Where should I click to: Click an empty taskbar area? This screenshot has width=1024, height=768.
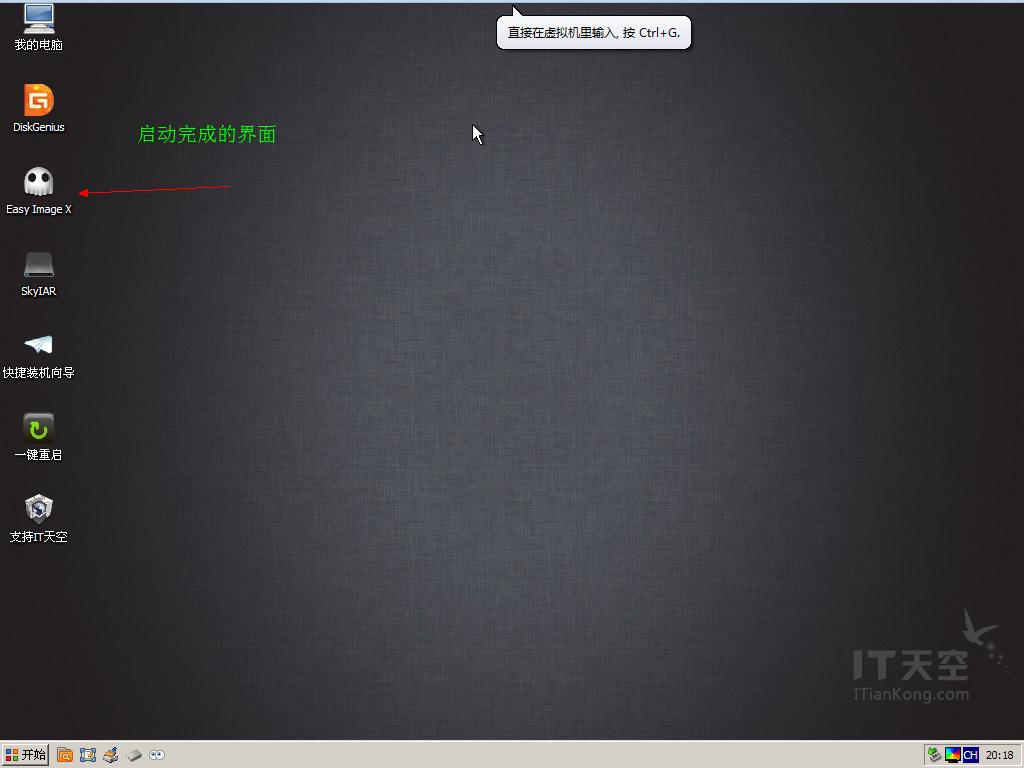point(500,755)
